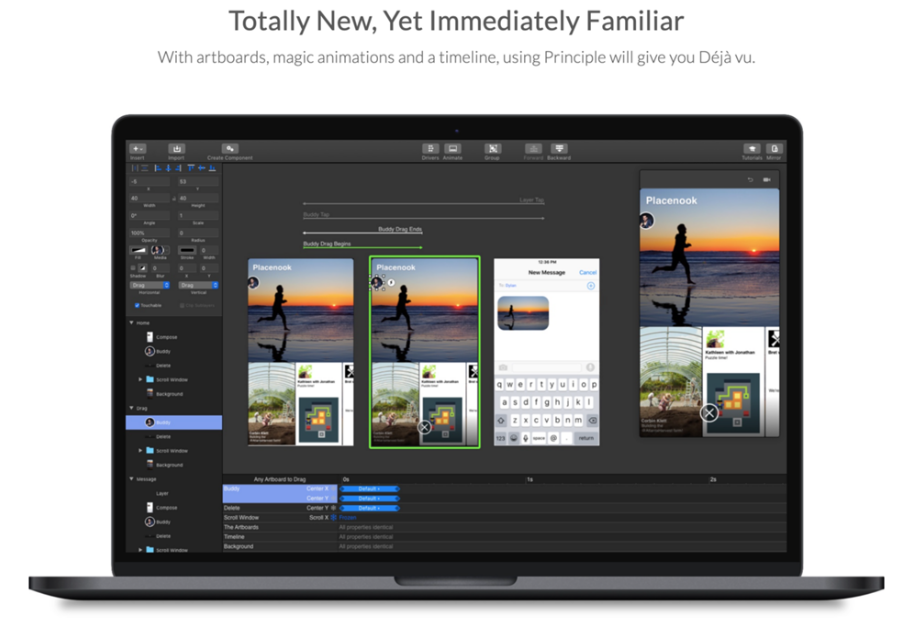The image size is (920, 634).
Task: Open the Horizontal Drag dropdown
Action: [150, 285]
